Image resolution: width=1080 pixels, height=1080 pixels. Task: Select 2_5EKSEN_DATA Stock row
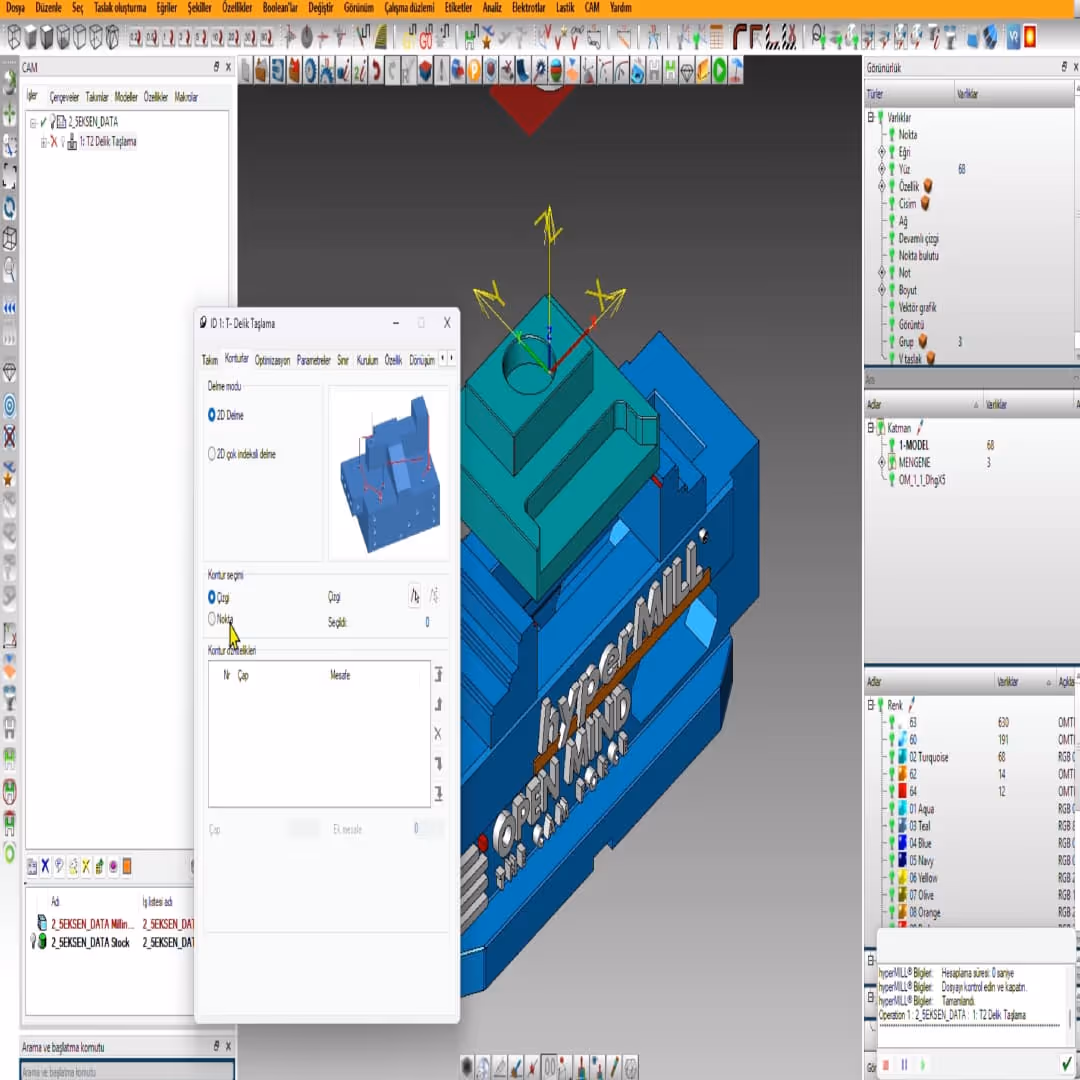[110, 942]
